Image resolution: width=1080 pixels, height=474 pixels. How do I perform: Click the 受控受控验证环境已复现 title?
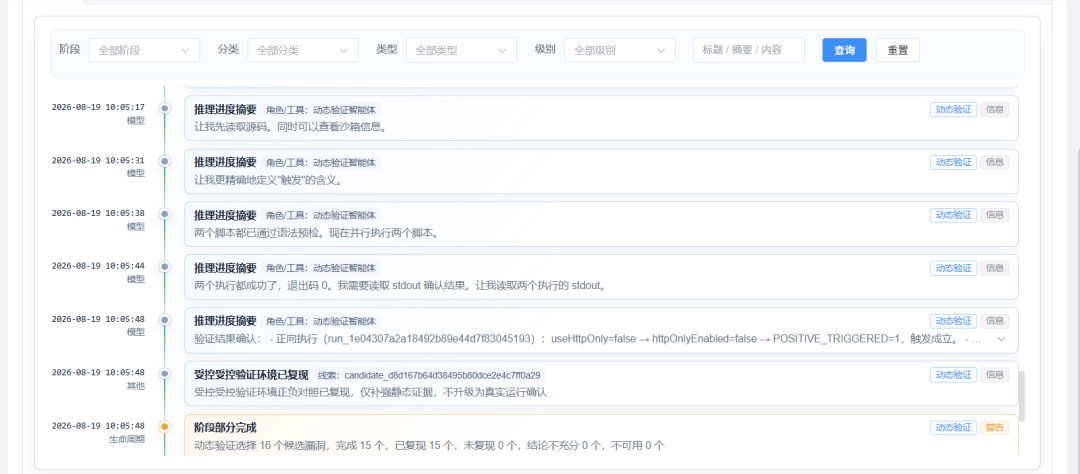(x=251, y=375)
